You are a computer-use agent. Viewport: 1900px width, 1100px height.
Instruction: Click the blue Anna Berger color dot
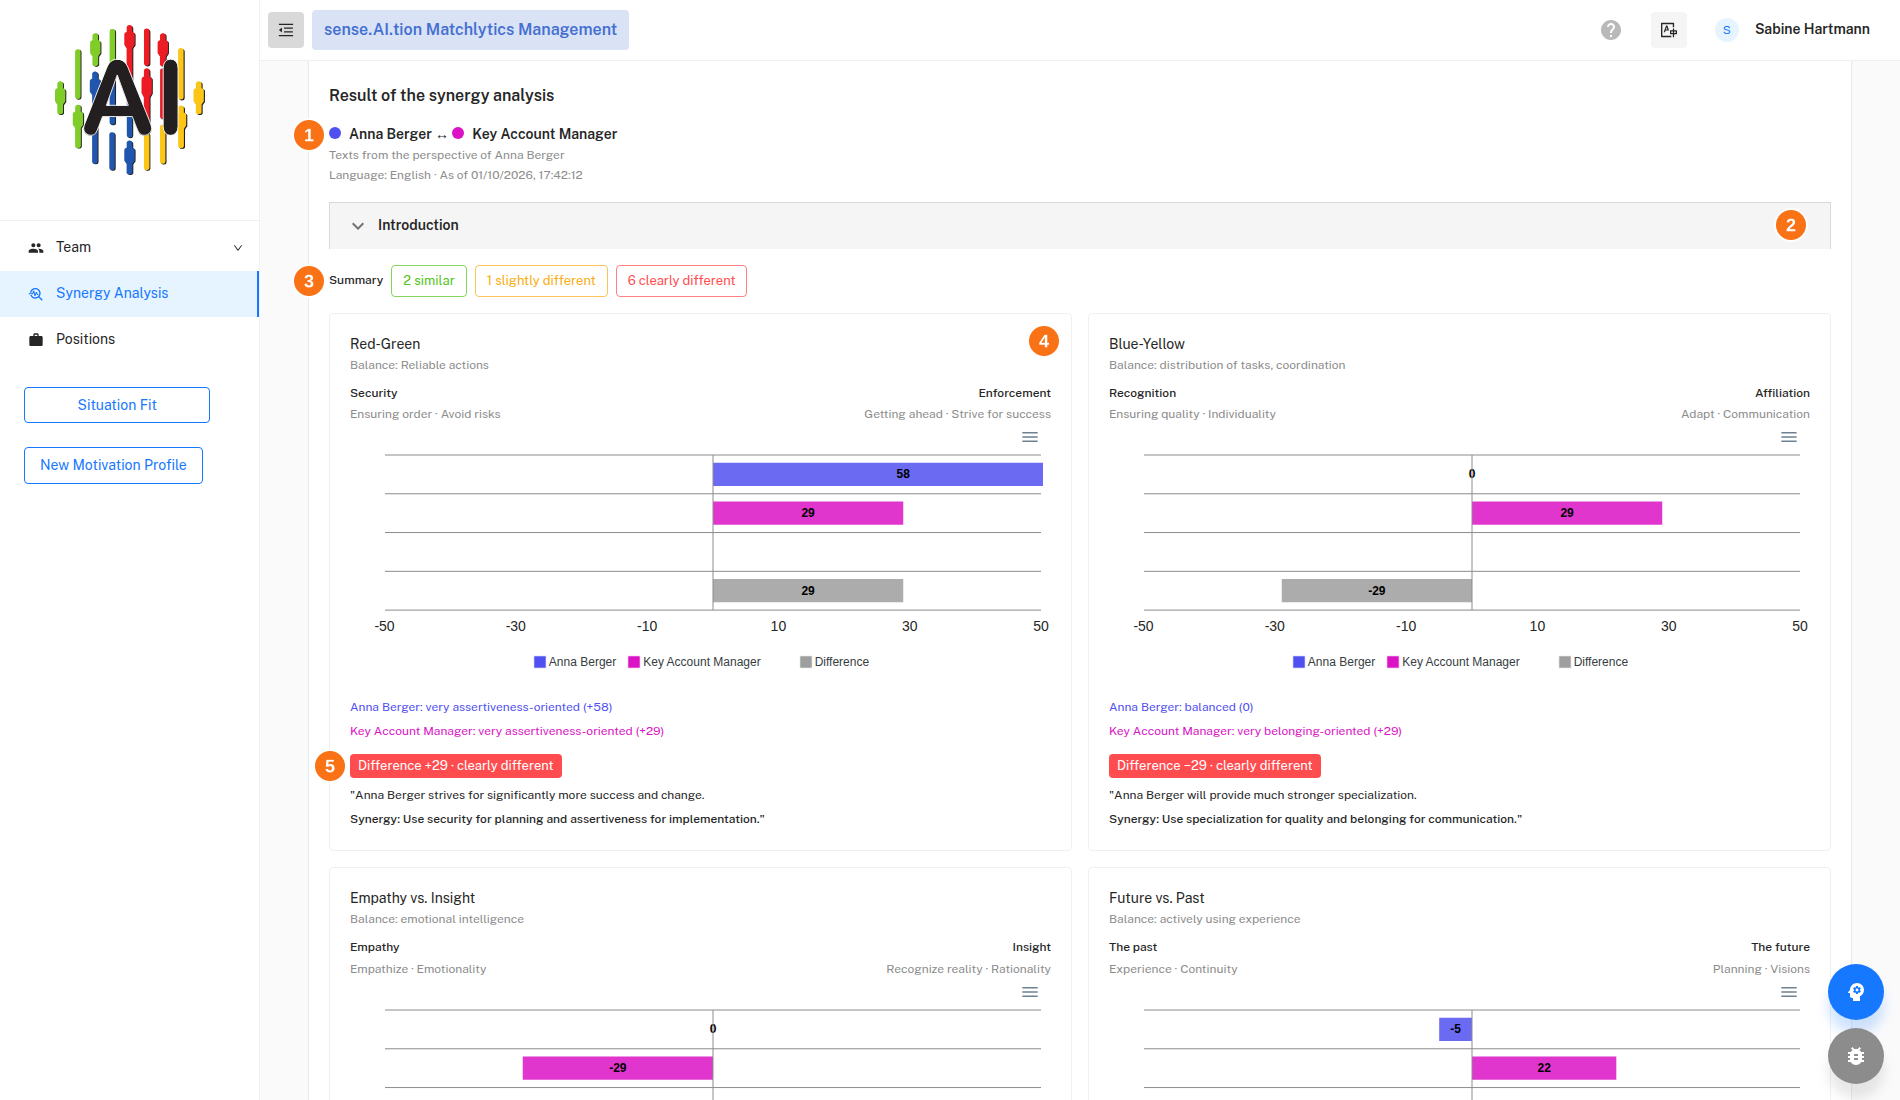tap(335, 133)
